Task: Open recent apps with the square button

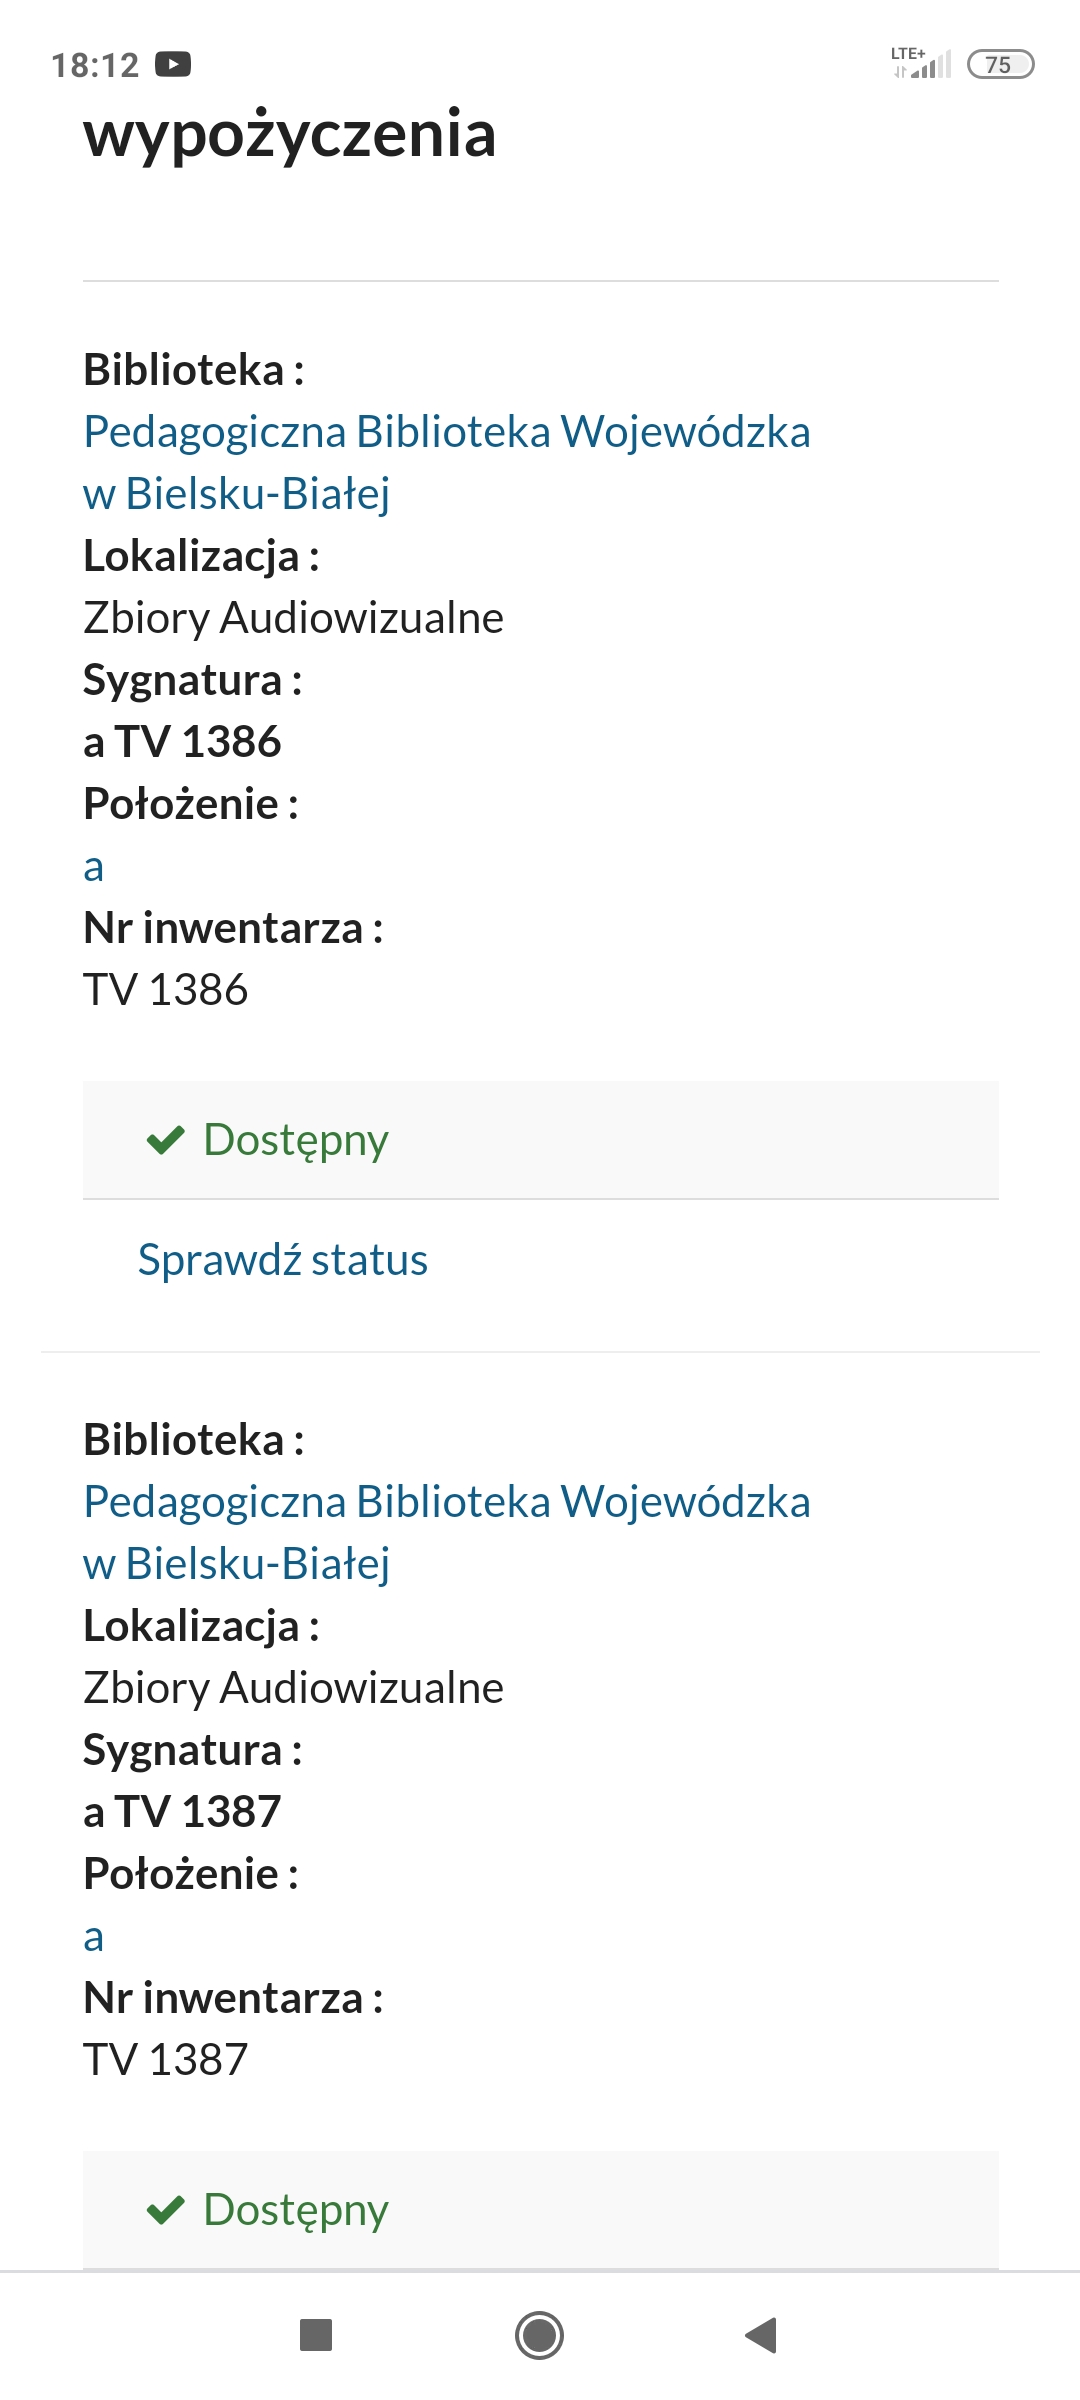Action: [316, 2336]
